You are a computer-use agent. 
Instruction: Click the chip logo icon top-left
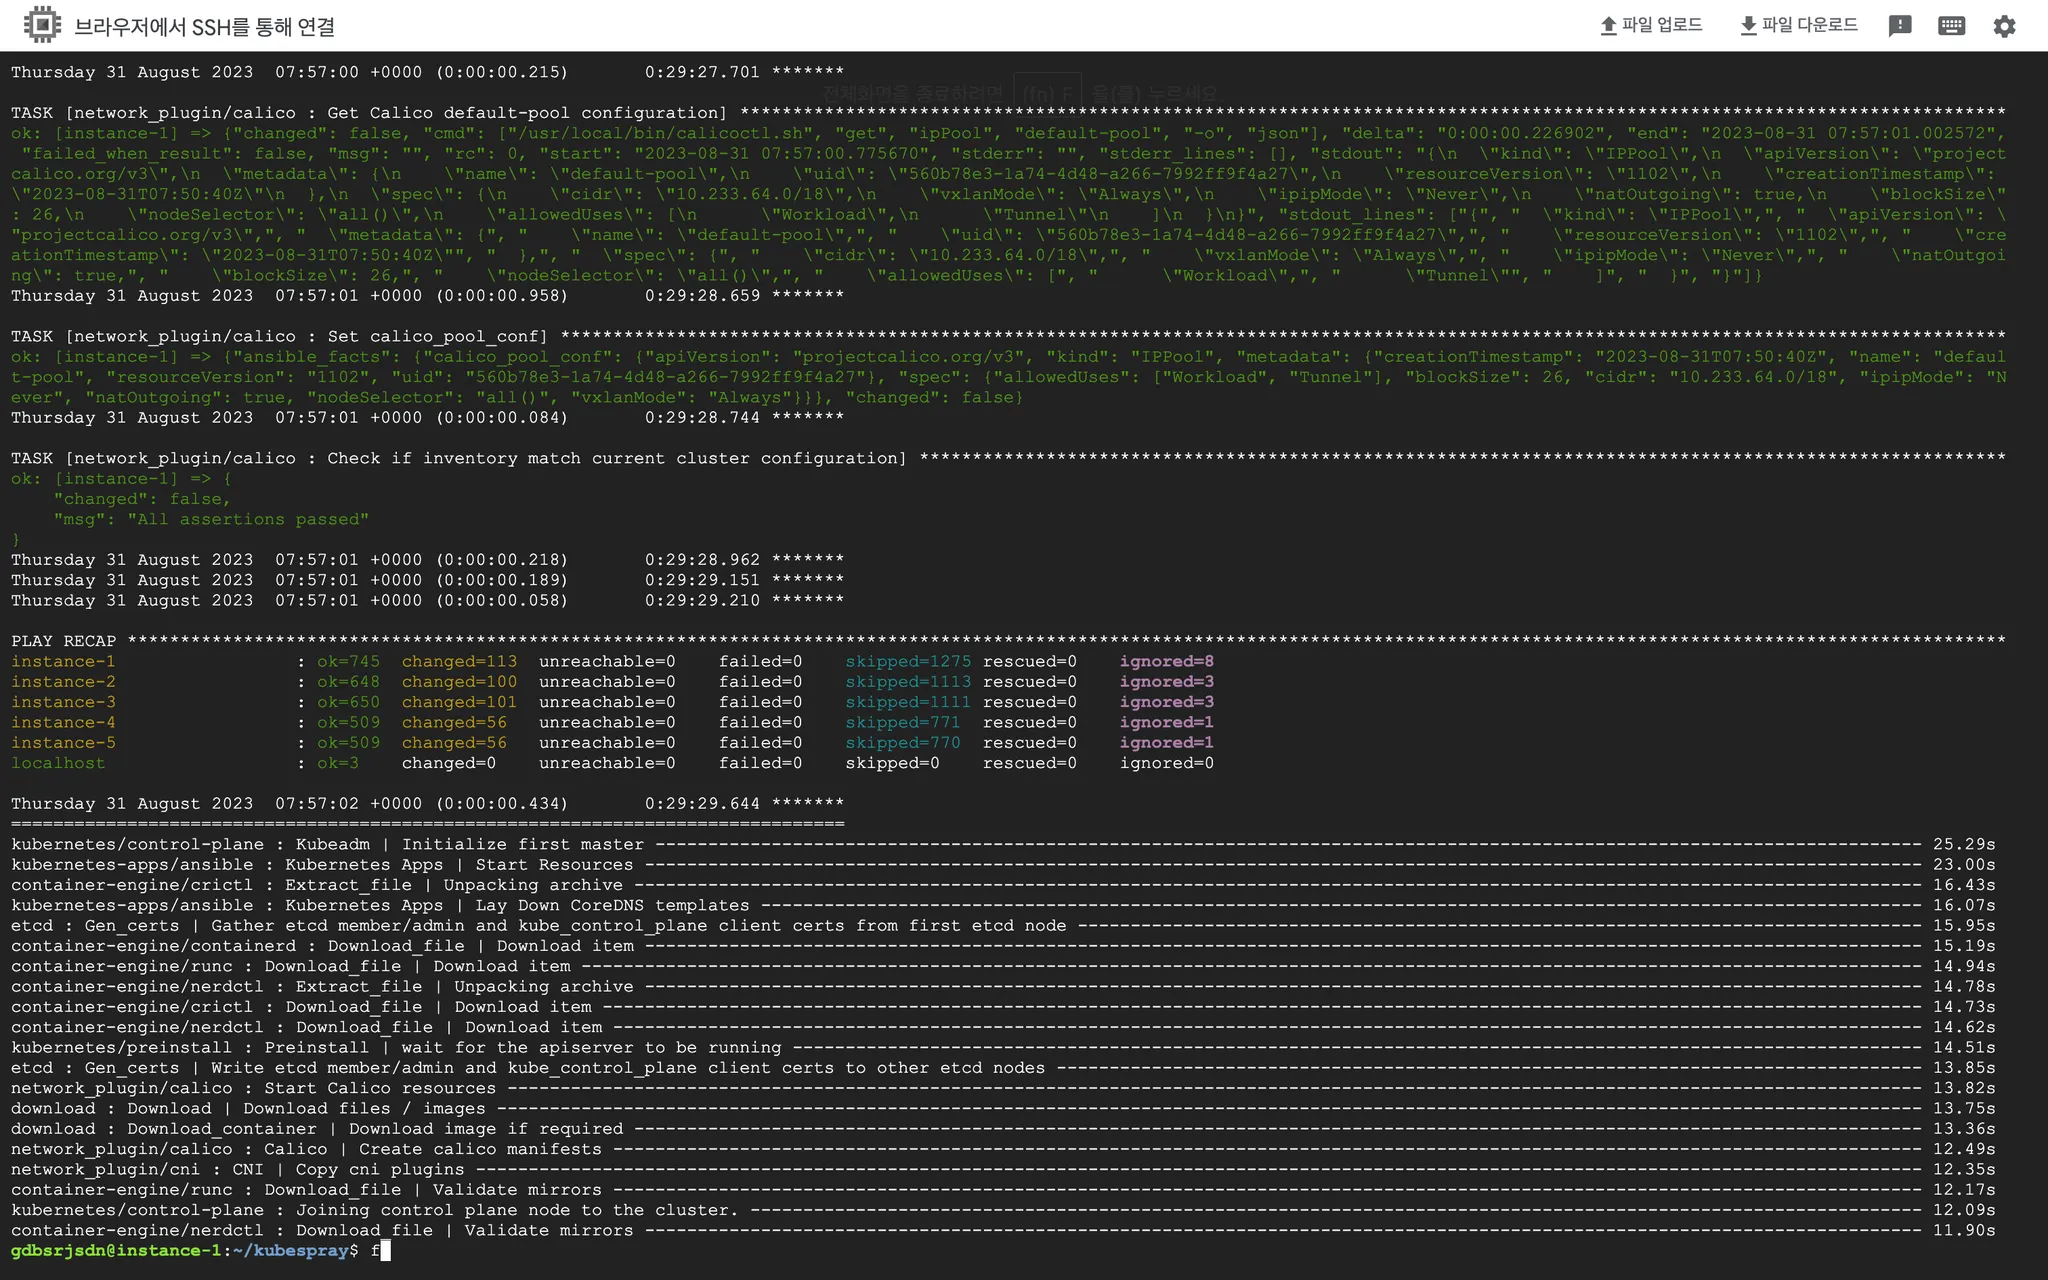pos(42,25)
